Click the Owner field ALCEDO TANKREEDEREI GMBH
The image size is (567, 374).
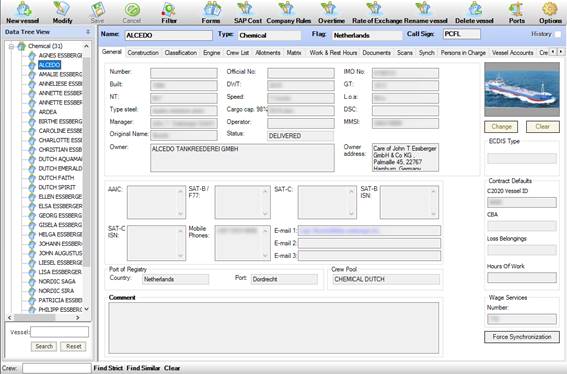(242, 158)
